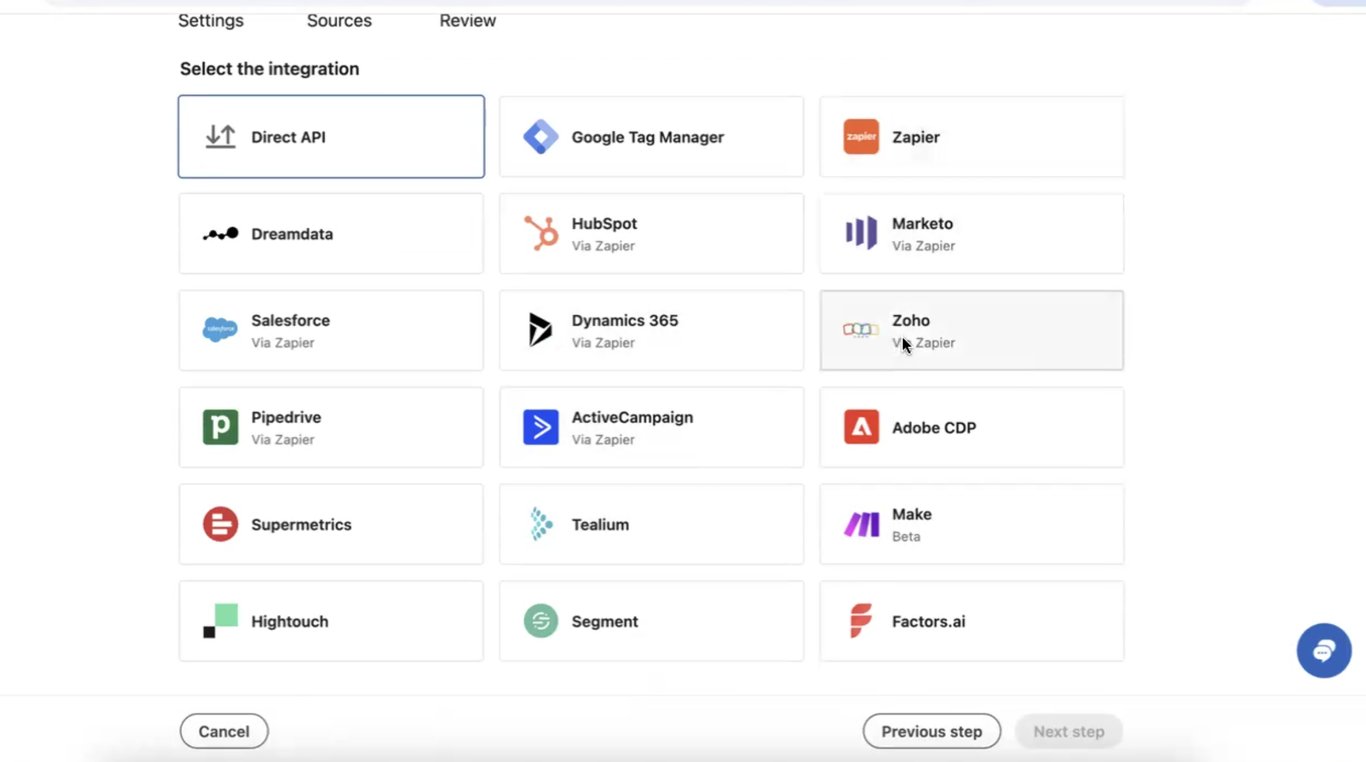
Task: Click 'Via Zapier' under Marketo
Action: [923, 246]
